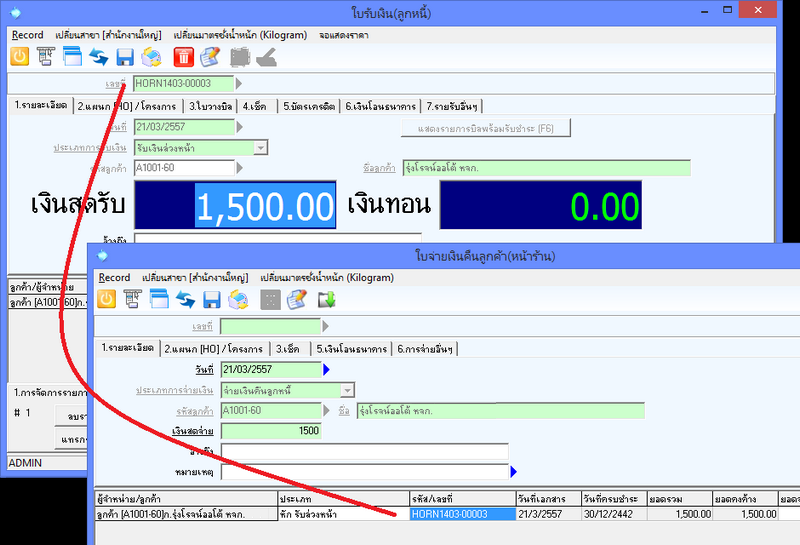Click the red trash delete icon in receipt toolbar
This screenshot has width=800, height=545.
183,57
